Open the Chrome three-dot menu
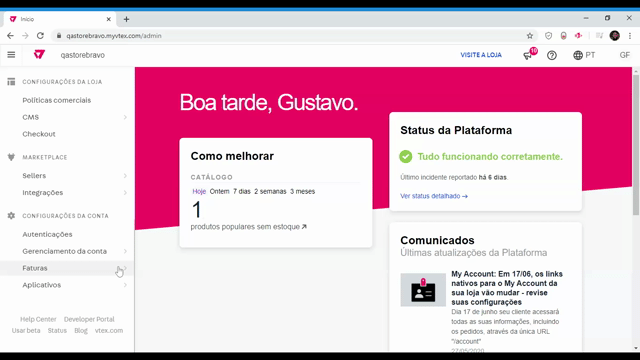The height and width of the screenshot is (360, 640). (630, 36)
